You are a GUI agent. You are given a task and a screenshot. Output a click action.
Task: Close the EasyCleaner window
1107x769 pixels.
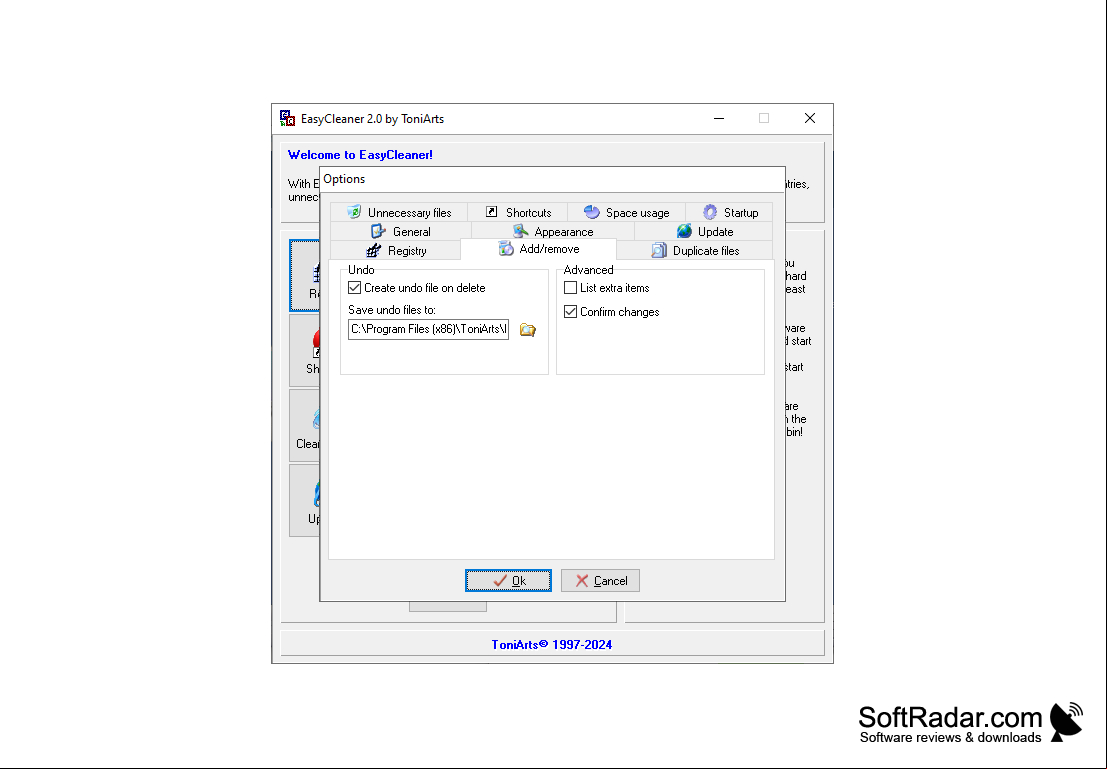[810, 119]
